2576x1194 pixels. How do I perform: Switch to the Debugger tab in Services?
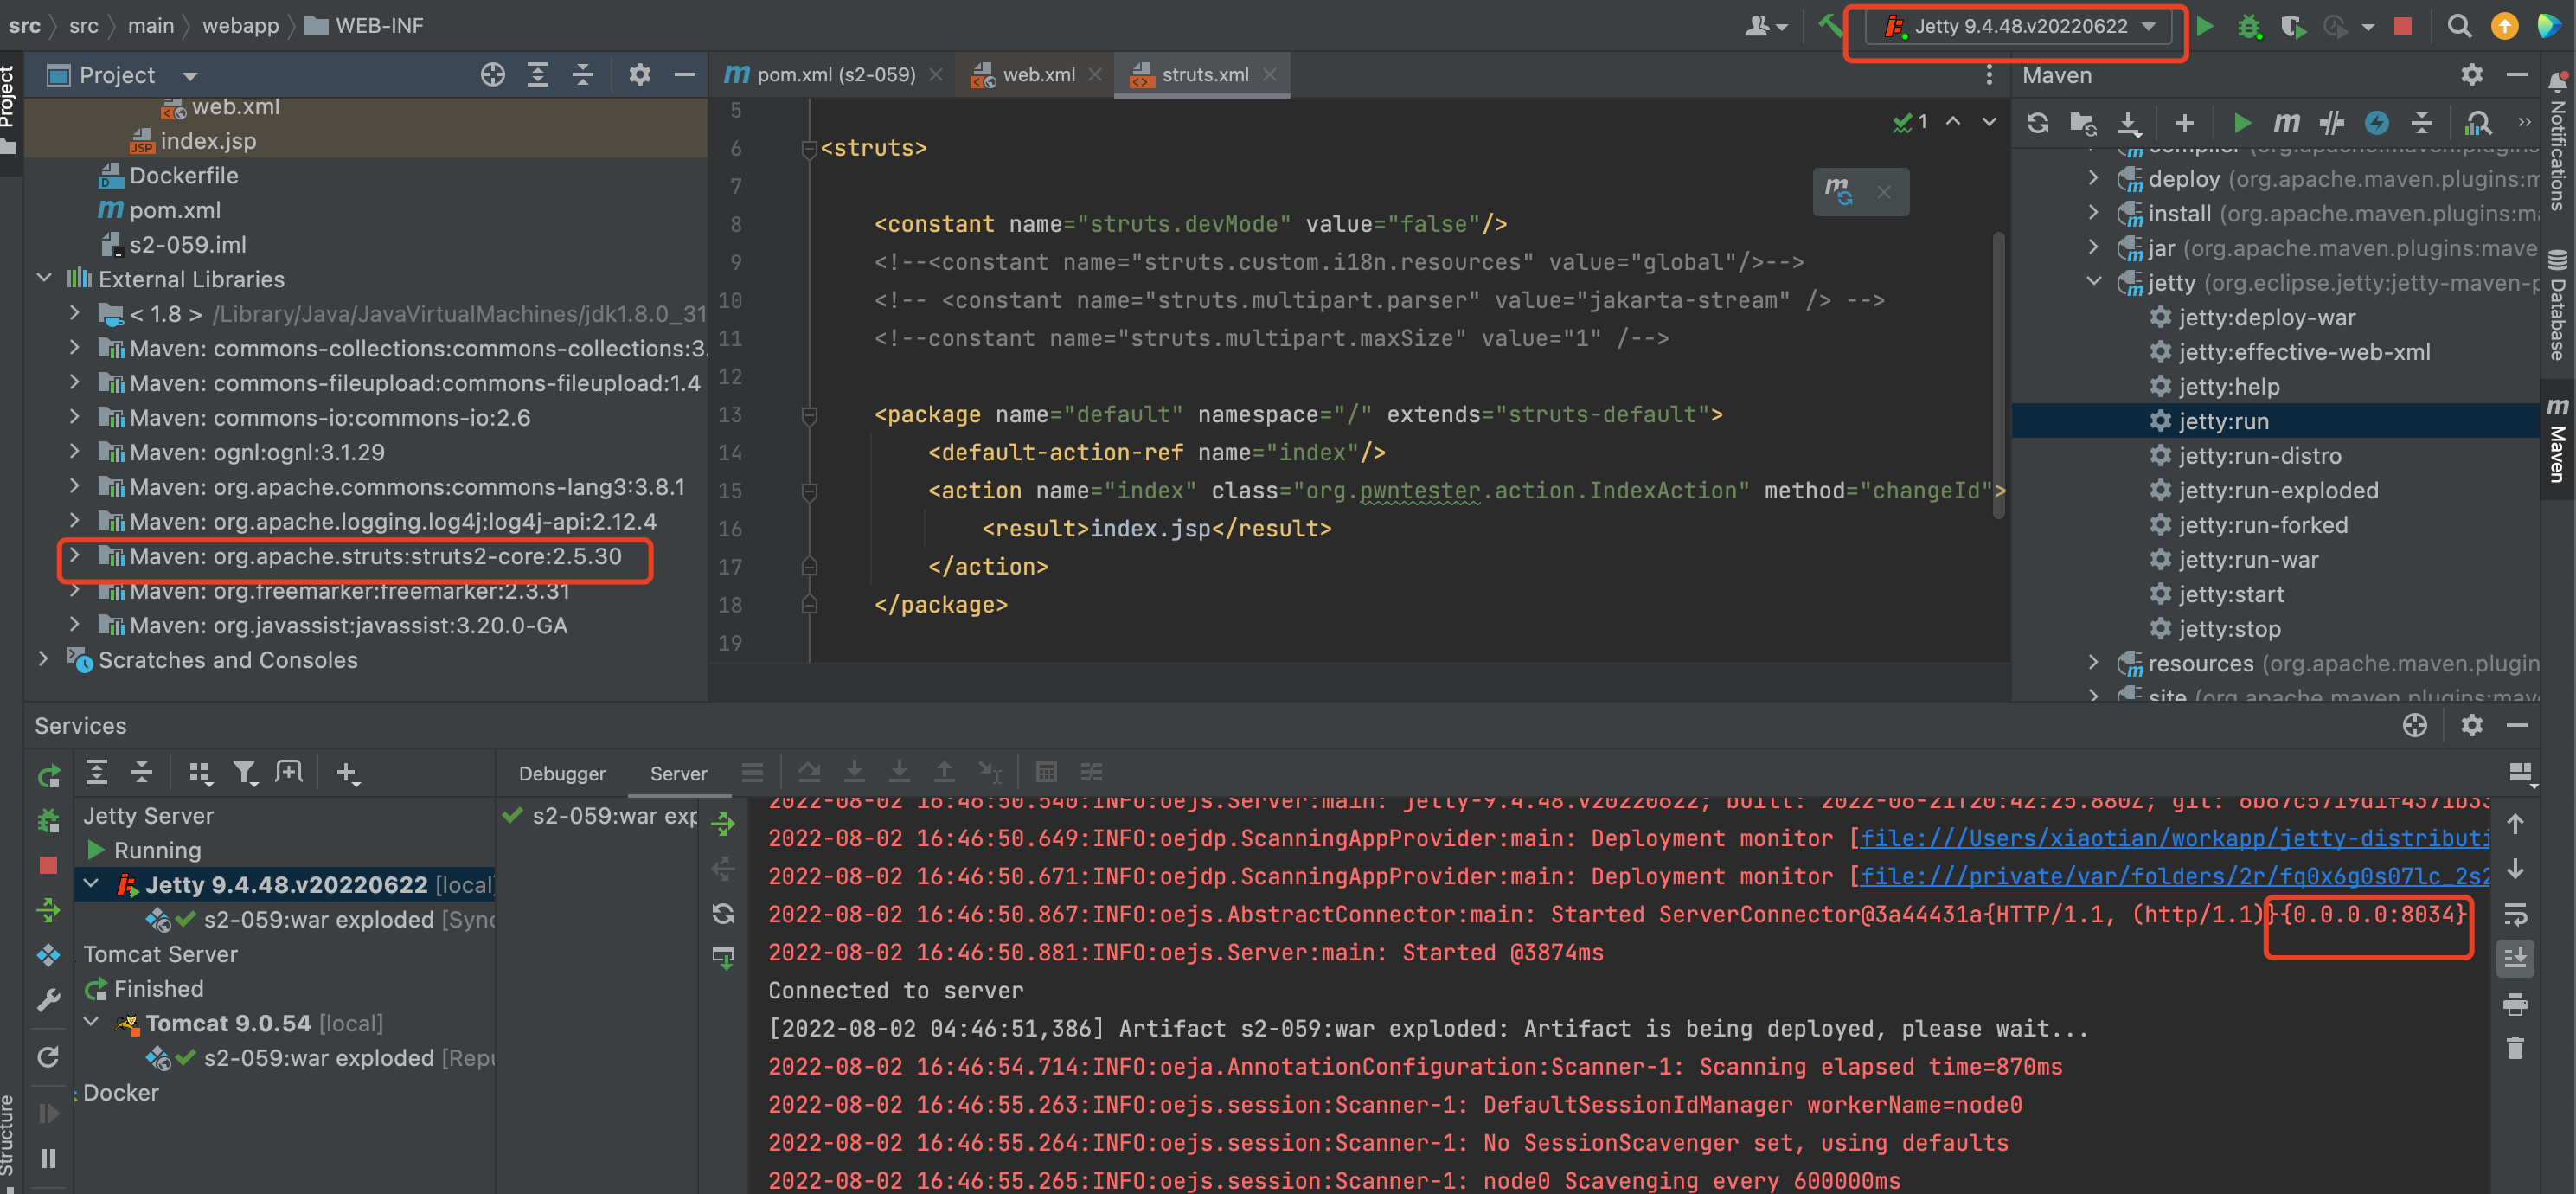point(562,773)
